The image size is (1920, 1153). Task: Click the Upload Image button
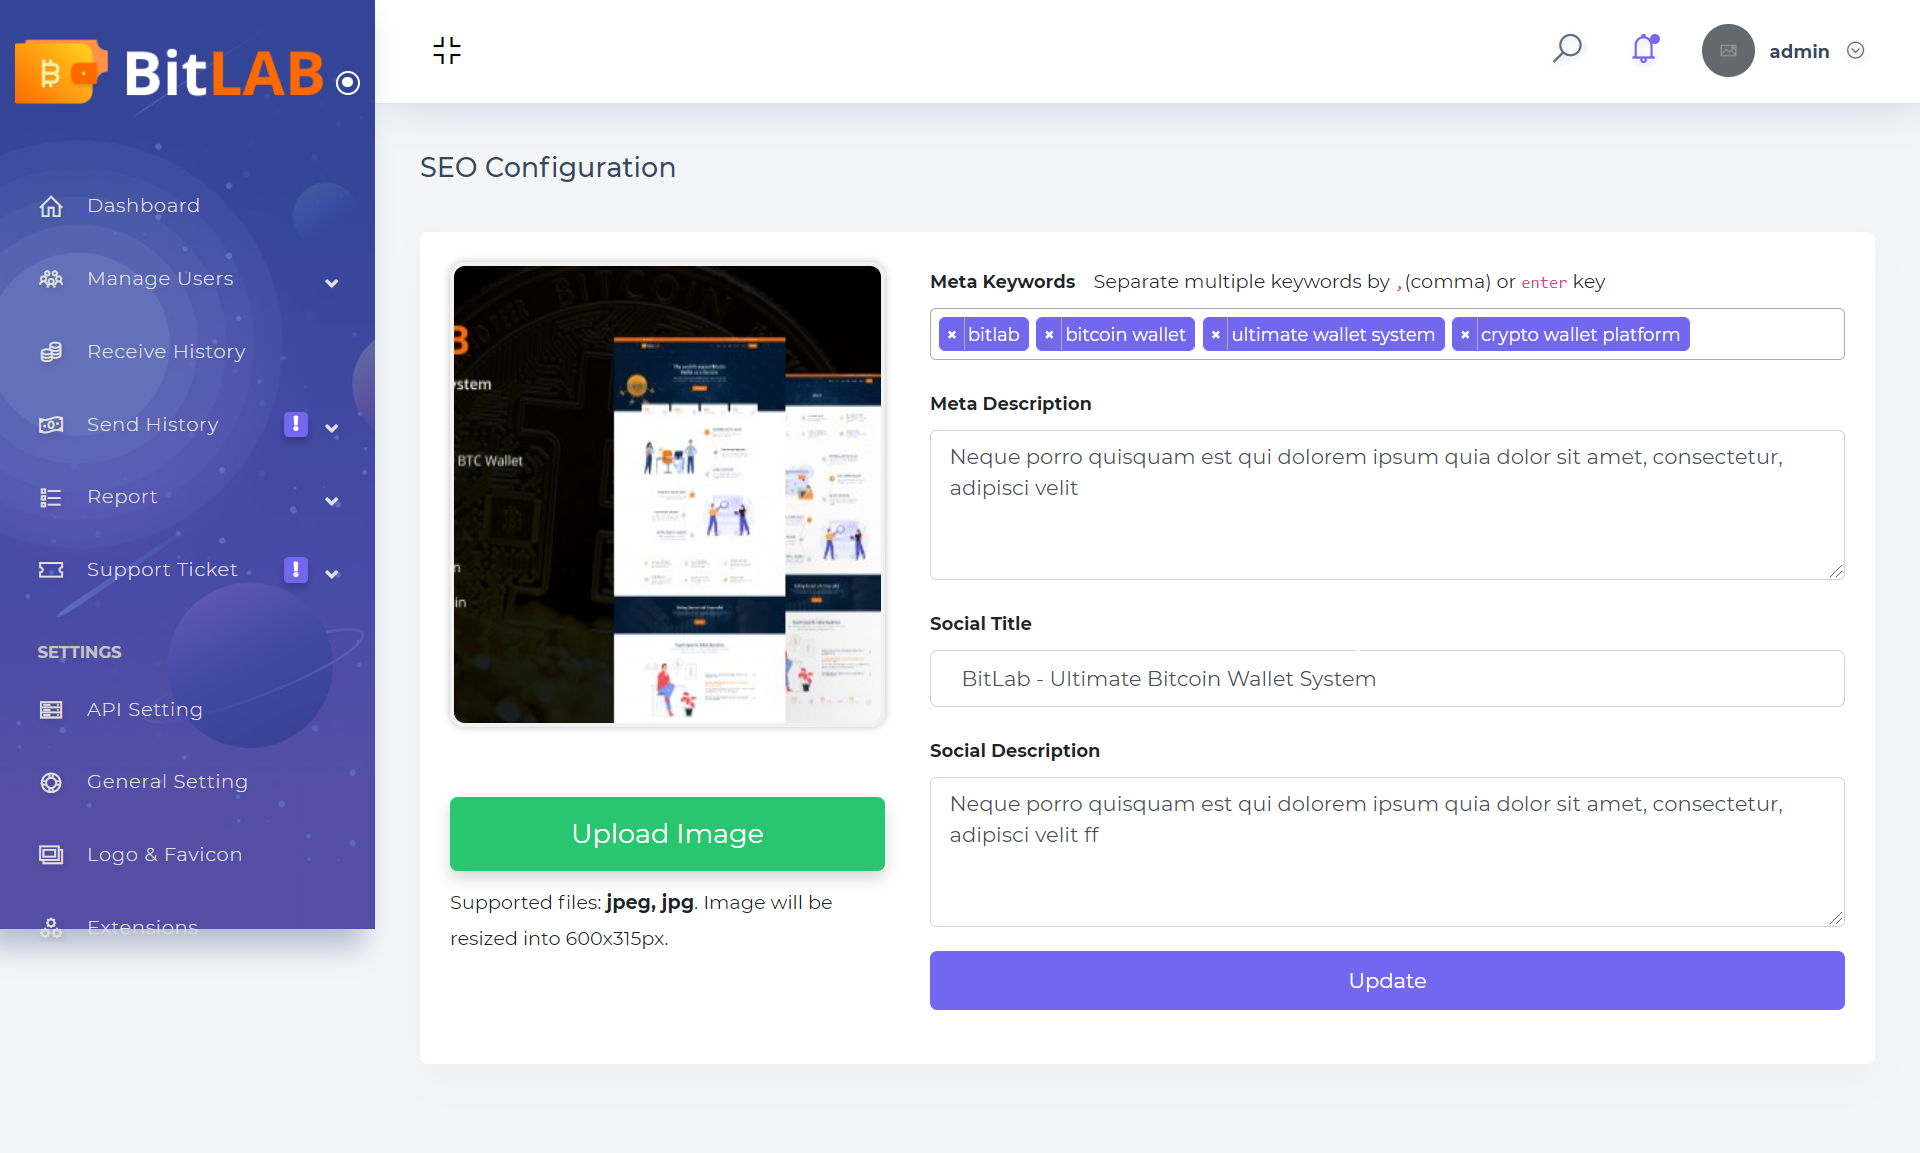point(667,833)
